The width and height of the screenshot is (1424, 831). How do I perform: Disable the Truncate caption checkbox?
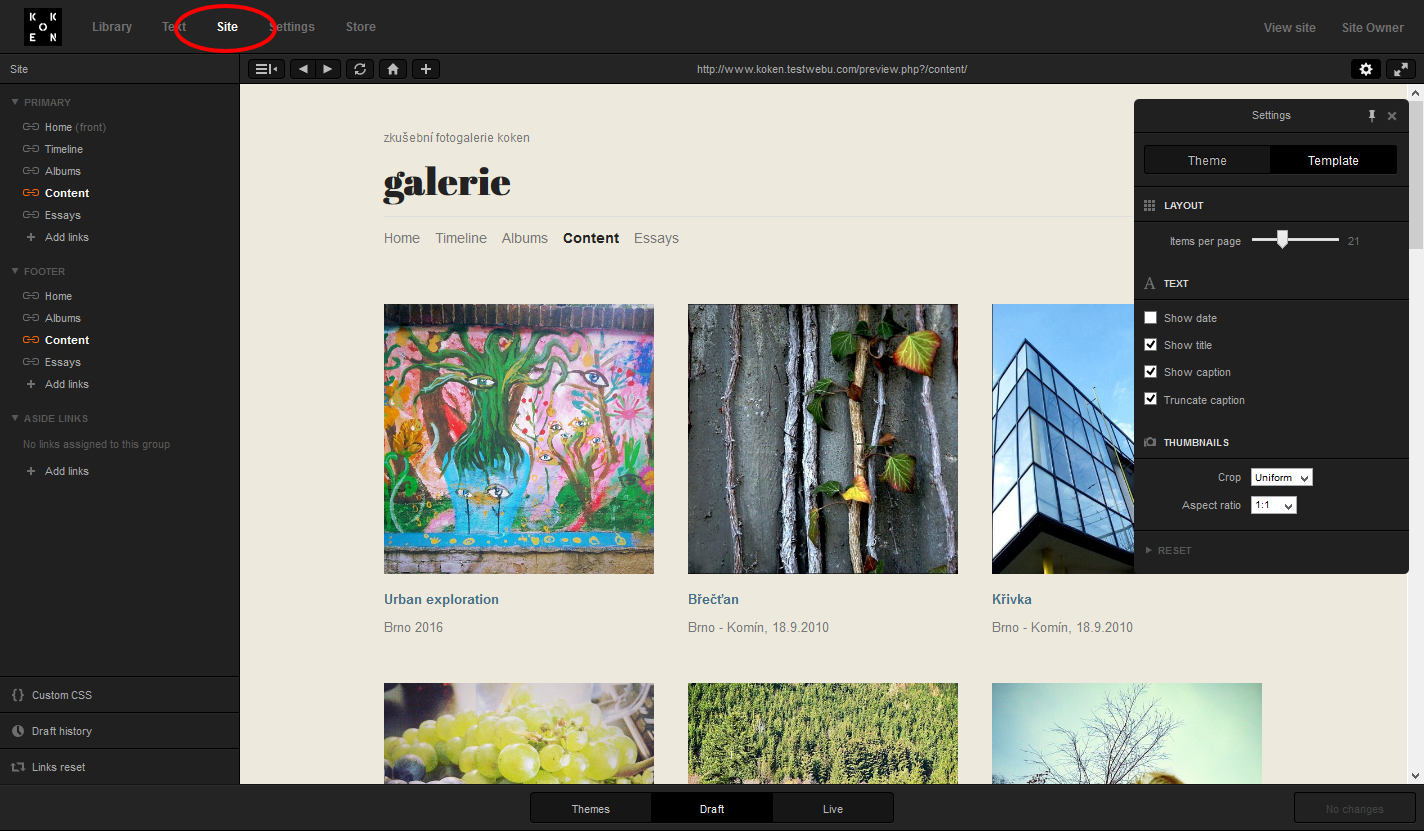coord(1151,399)
